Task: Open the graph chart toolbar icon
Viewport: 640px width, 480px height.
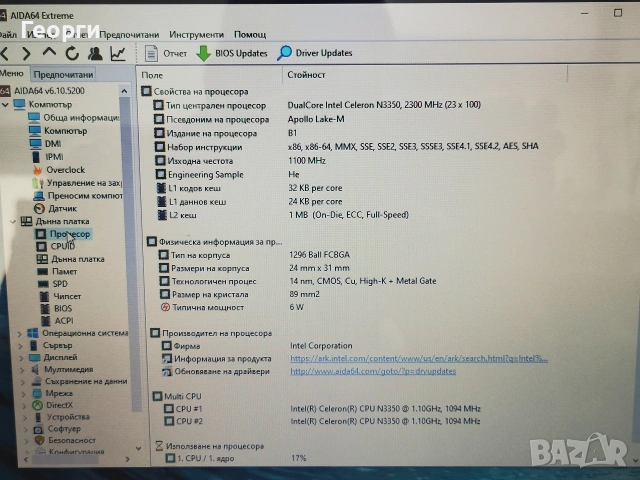Action: [x=118, y=53]
